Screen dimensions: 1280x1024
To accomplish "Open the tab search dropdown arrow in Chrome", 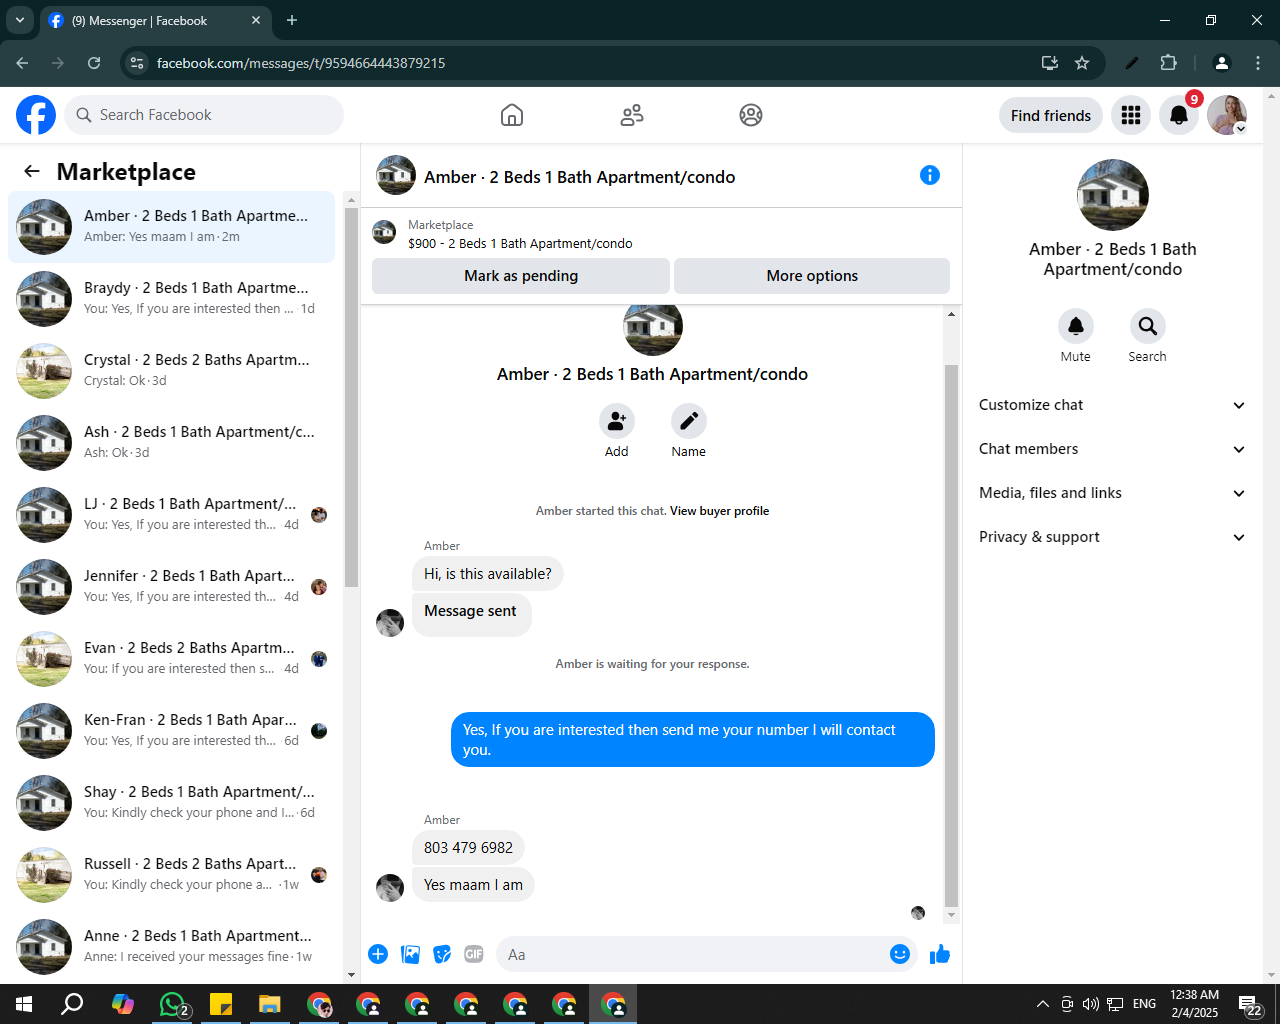I will [x=19, y=20].
